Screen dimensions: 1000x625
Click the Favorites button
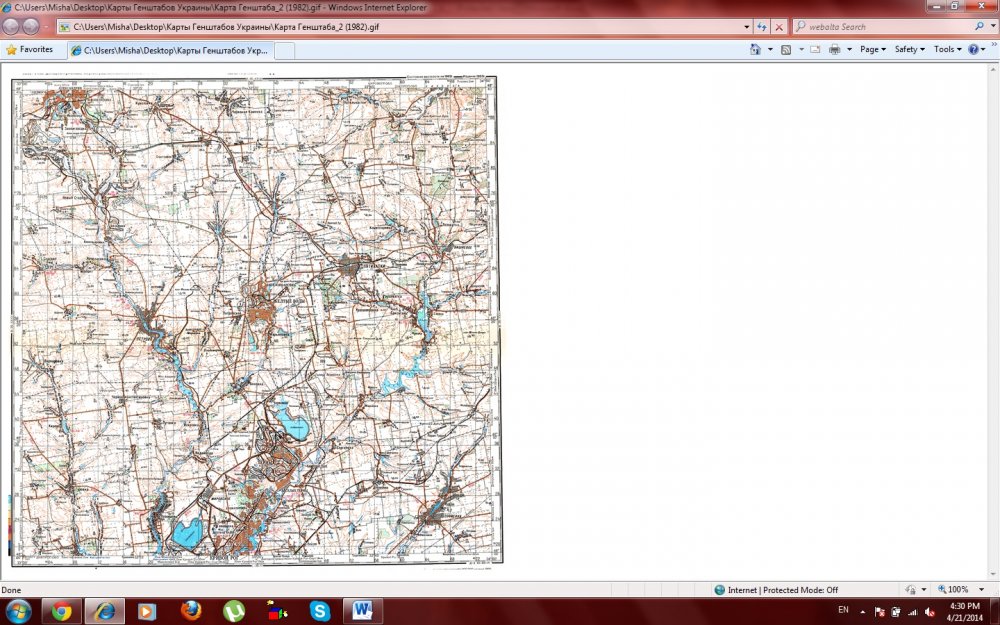[30, 49]
